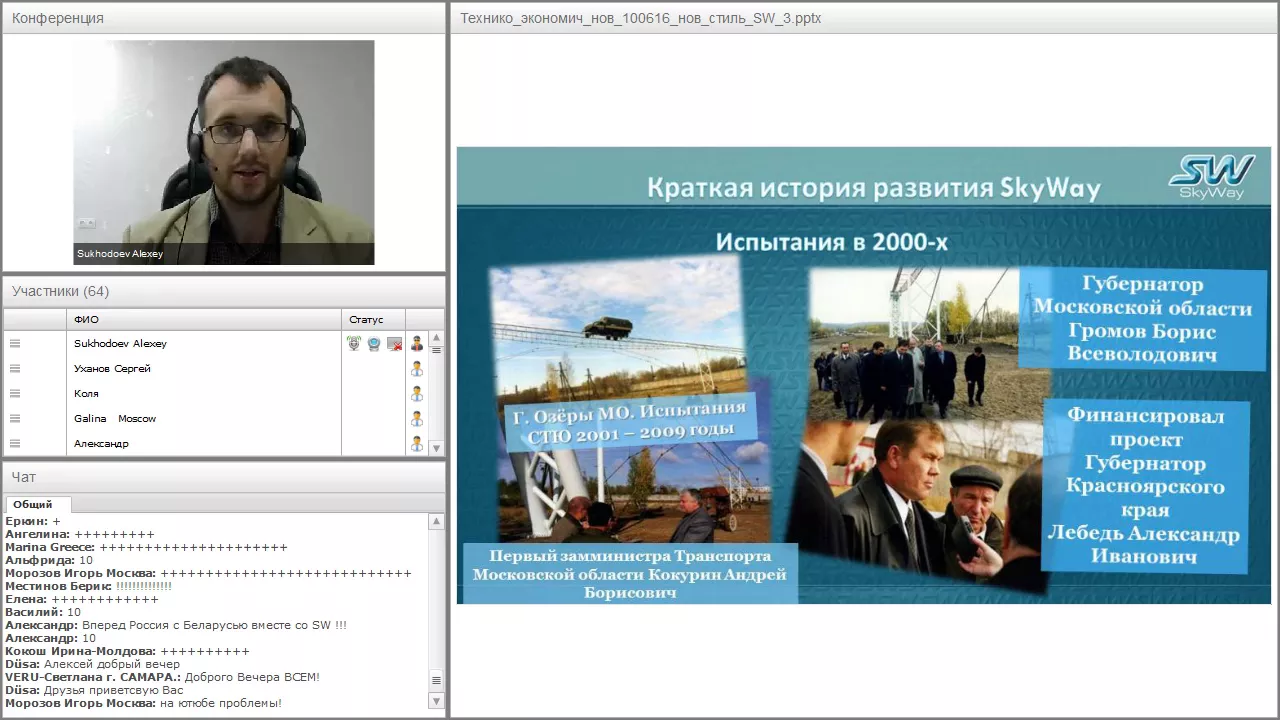Viewport: 1280px width, 720px height.
Task: Click the user avatar icon for Уханов Сергей
Action: tap(417, 369)
